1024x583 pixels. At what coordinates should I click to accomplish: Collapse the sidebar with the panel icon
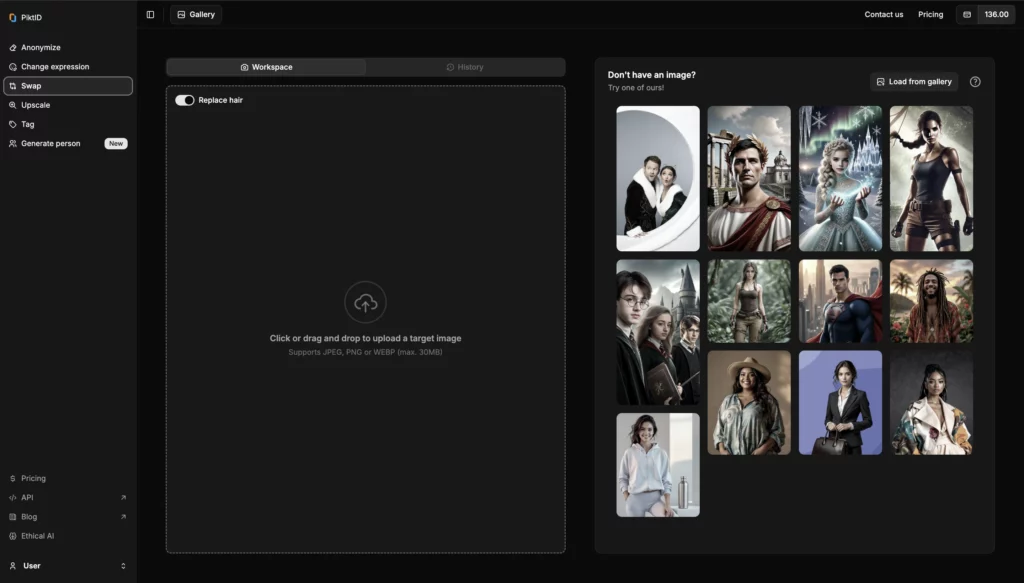coord(151,13)
